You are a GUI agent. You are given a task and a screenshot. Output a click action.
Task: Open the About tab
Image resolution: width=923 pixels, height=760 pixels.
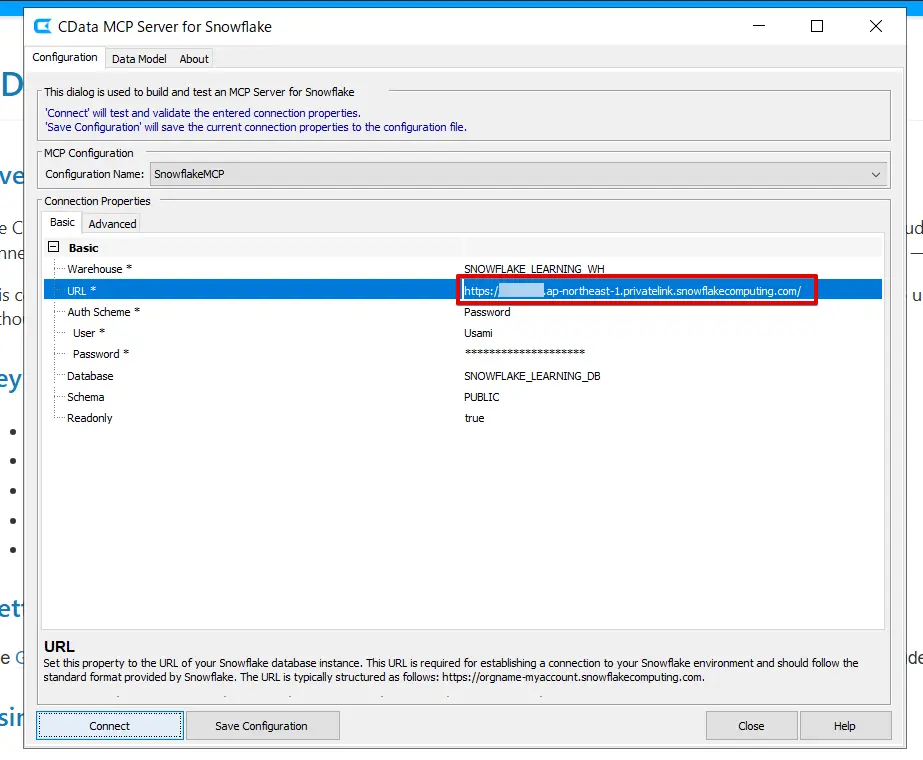click(x=193, y=58)
